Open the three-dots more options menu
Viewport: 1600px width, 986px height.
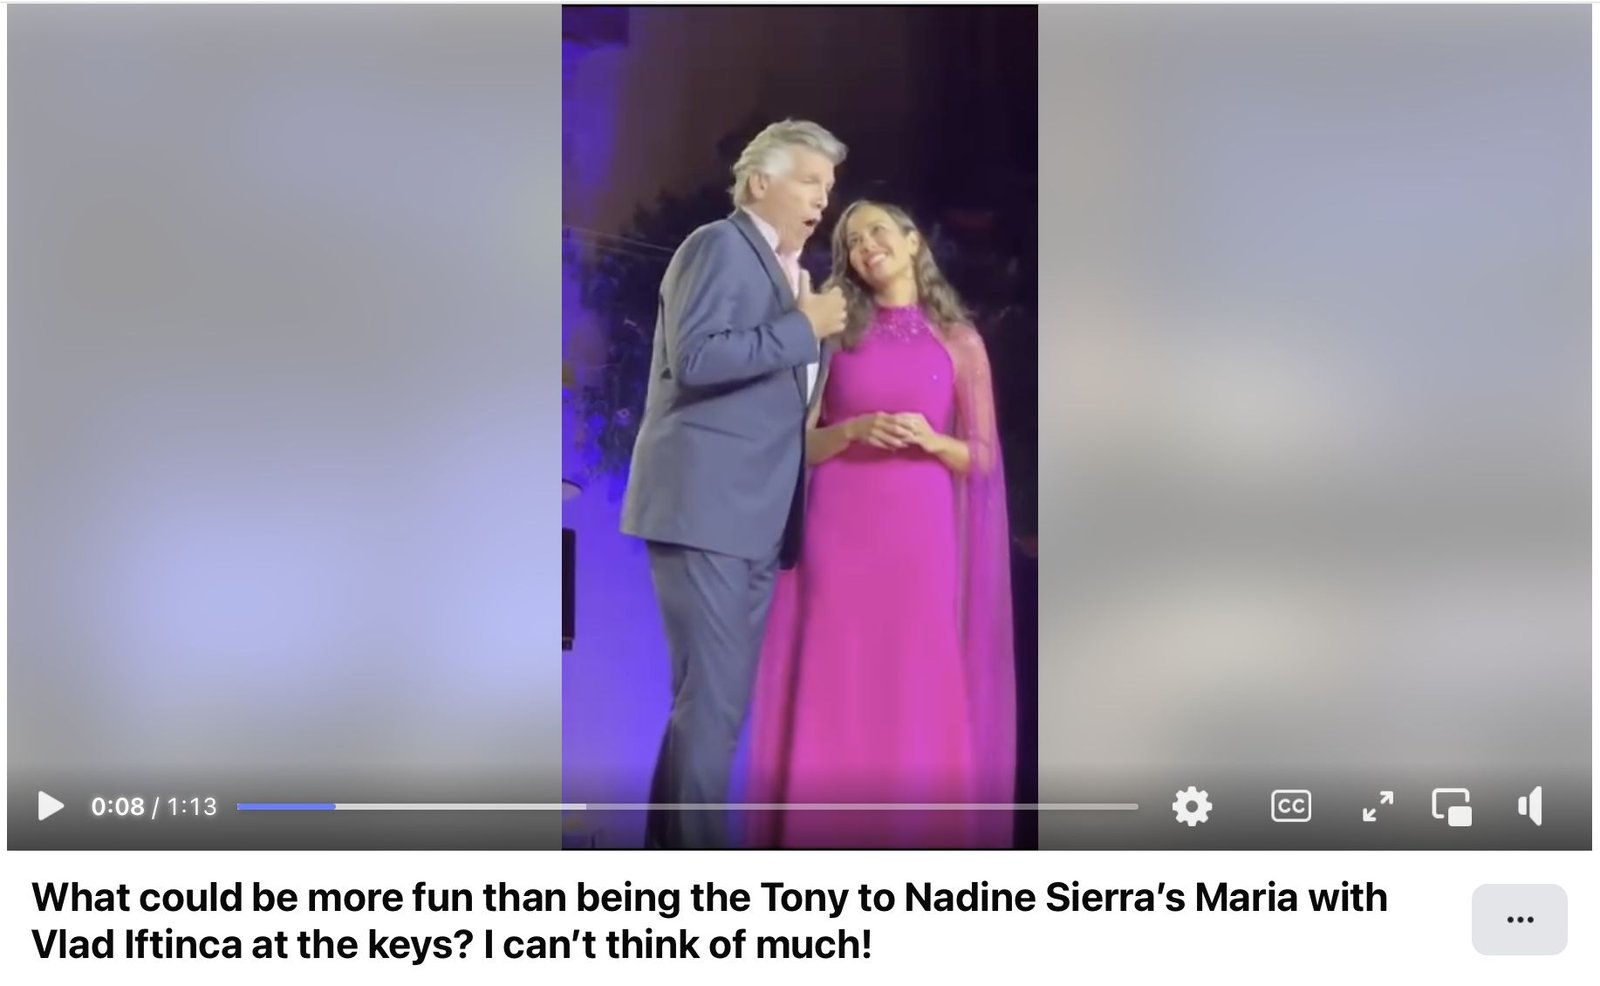[1519, 919]
